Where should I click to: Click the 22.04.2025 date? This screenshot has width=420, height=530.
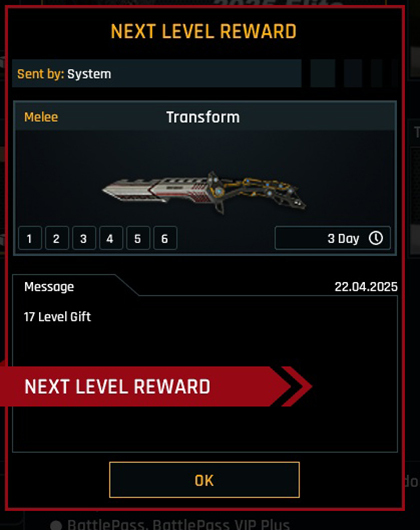366,287
